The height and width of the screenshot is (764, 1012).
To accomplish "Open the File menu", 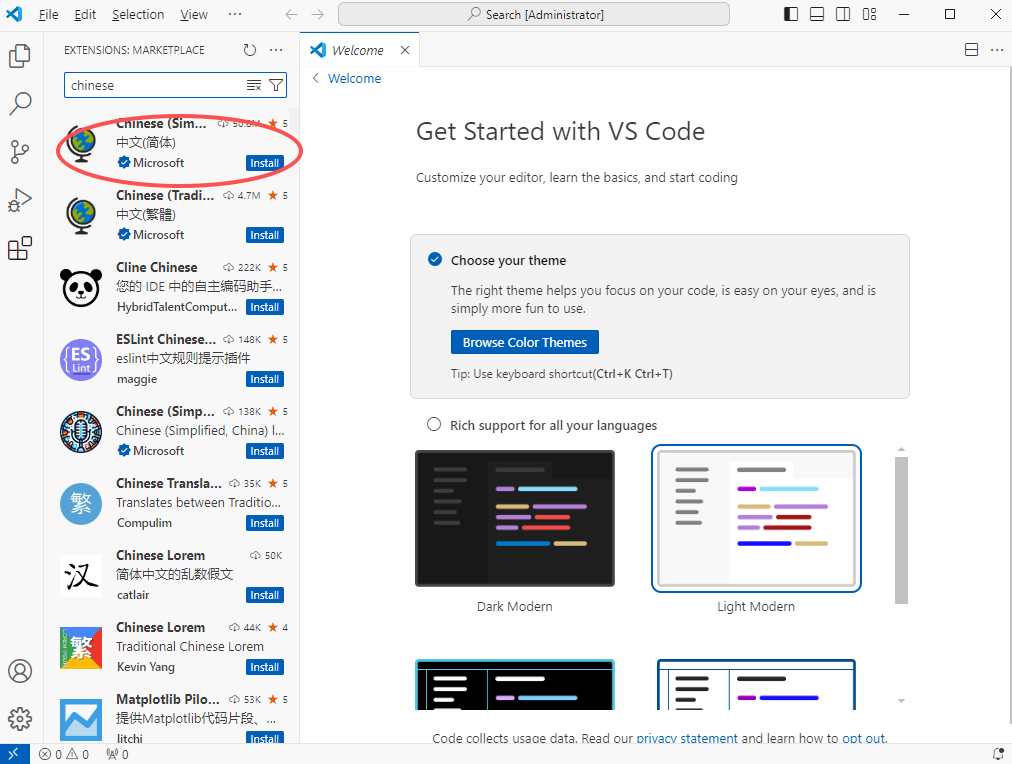I will [x=48, y=14].
